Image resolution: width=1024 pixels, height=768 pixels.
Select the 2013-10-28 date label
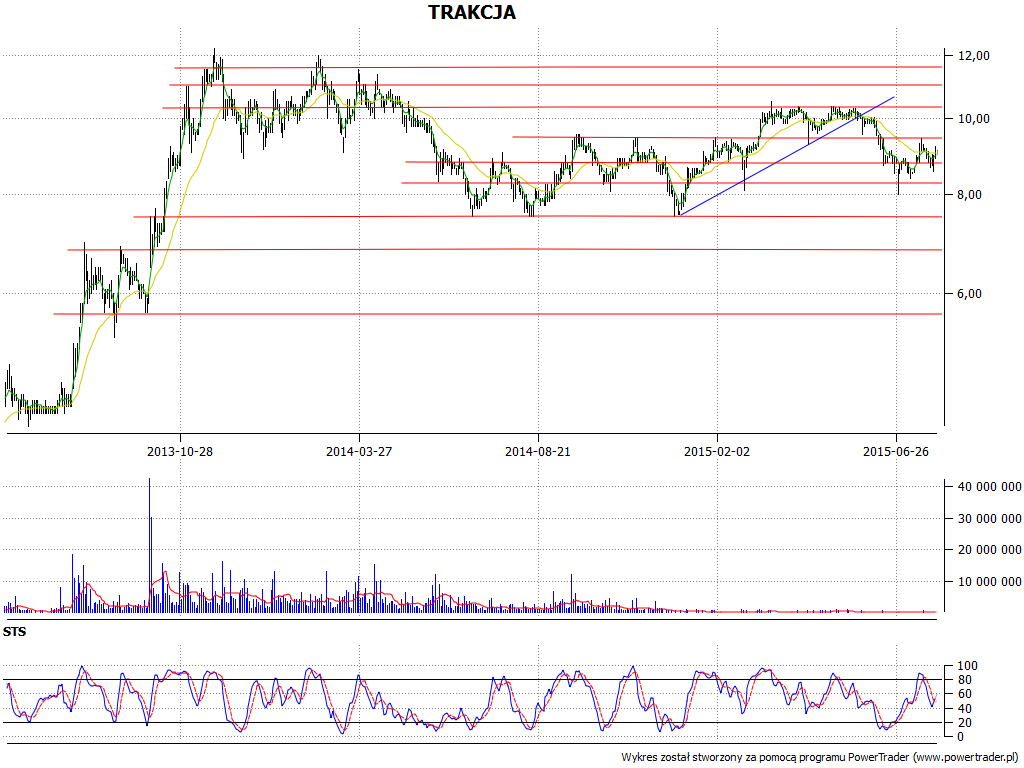[x=180, y=451]
